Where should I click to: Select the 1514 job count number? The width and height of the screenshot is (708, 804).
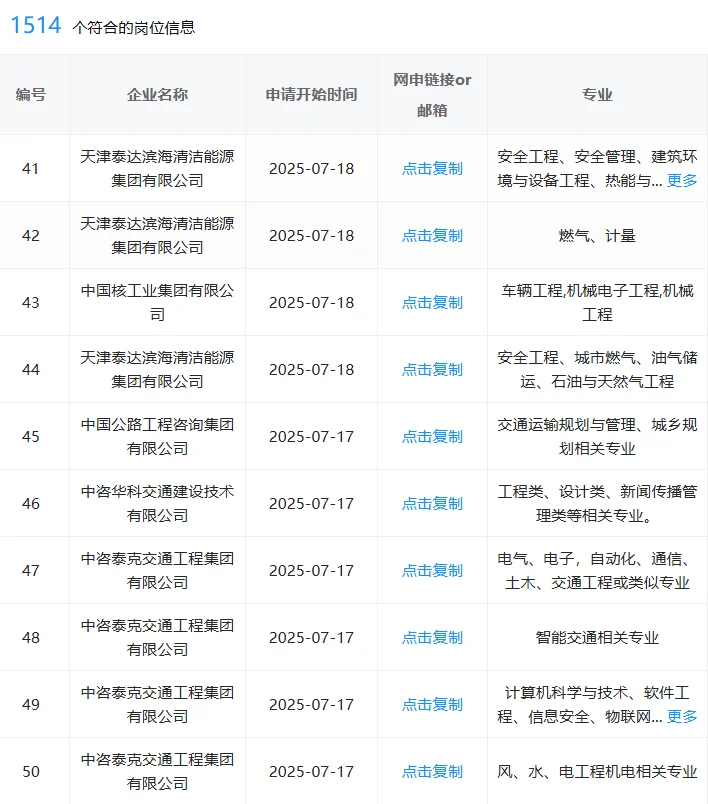[36, 25]
